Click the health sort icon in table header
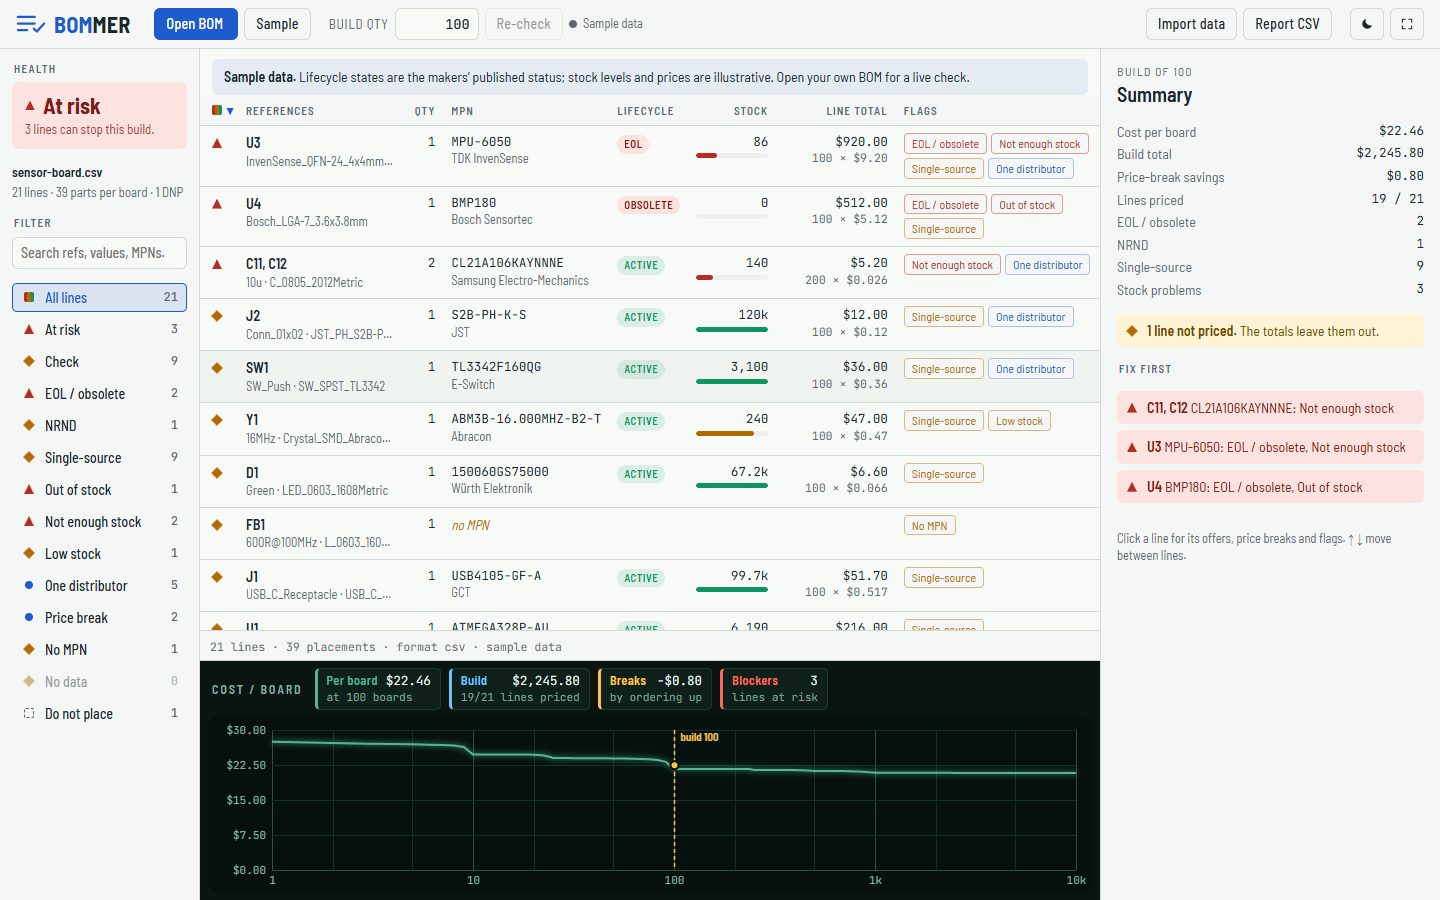The image size is (1440, 900). click(x=222, y=111)
